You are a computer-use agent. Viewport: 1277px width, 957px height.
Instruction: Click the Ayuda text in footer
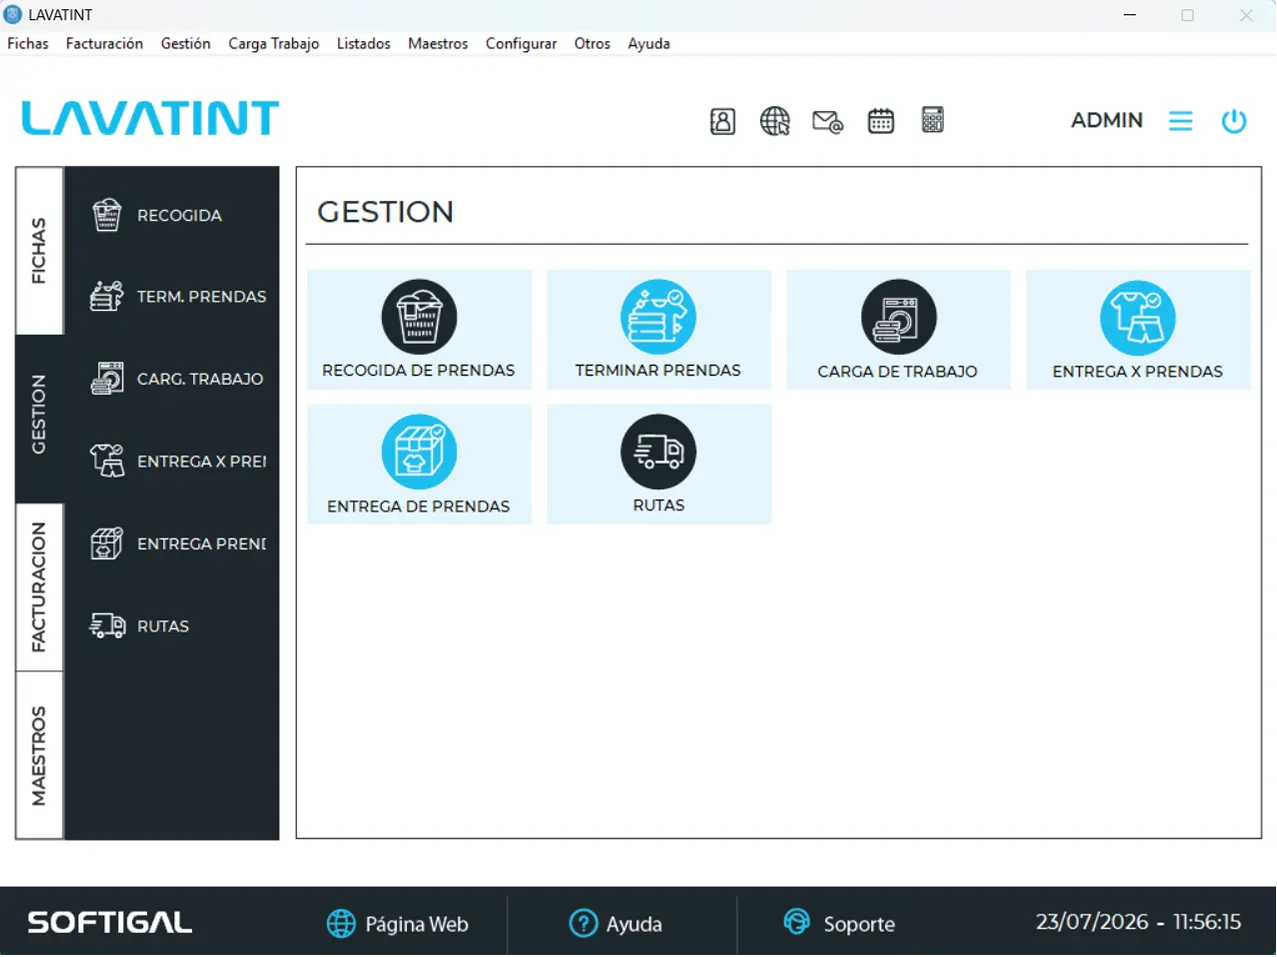634,924
